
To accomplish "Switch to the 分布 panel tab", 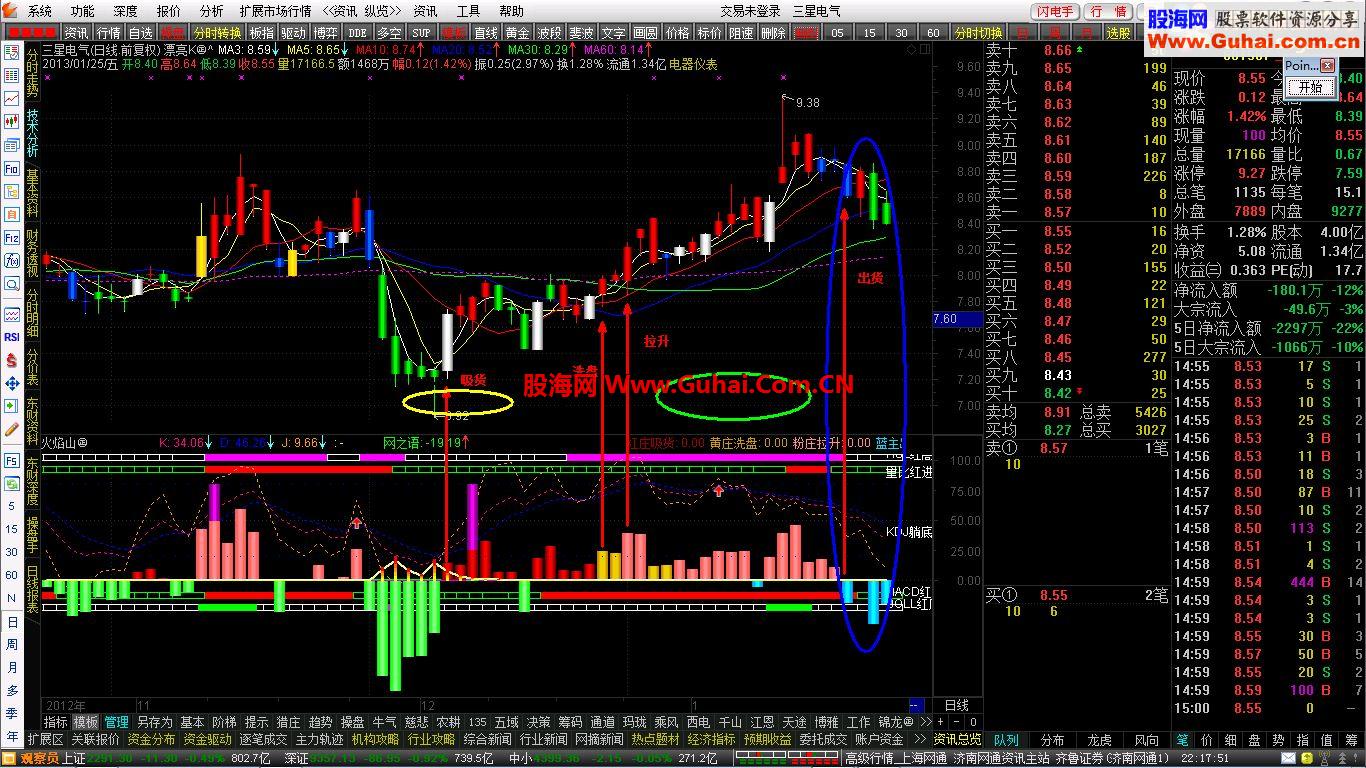I will [1052, 740].
